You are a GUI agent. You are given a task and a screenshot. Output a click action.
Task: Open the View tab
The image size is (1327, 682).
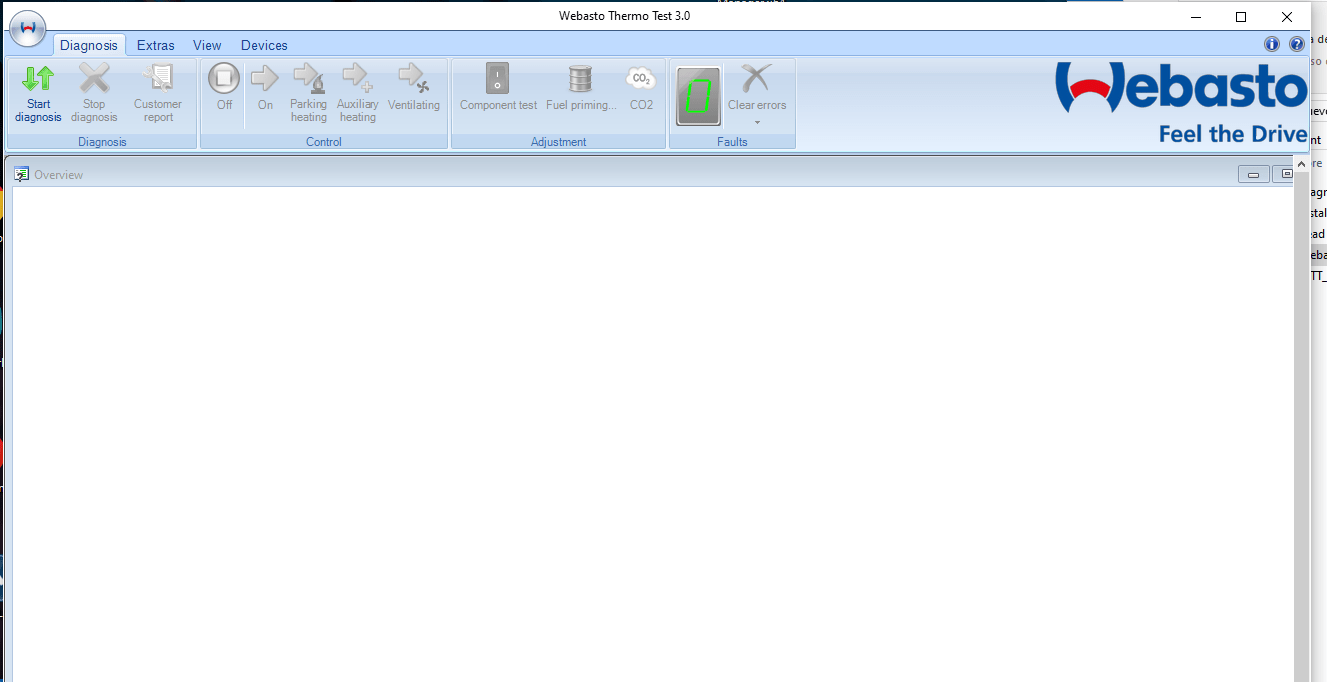tap(207, 45)
